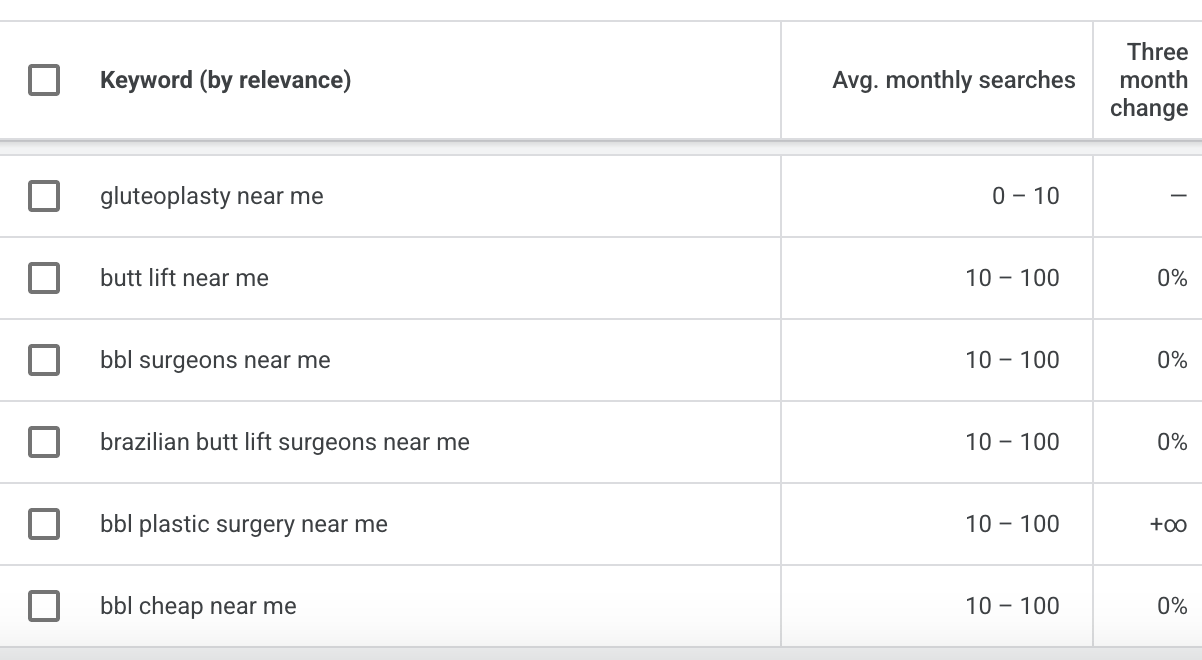Open the 'gluteoplasty near me' keyword

pyautogui.click(x=212, y=196)
